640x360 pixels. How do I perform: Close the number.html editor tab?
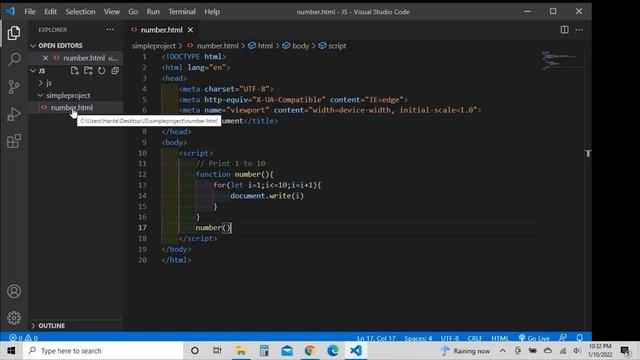(x=190, y=30)
